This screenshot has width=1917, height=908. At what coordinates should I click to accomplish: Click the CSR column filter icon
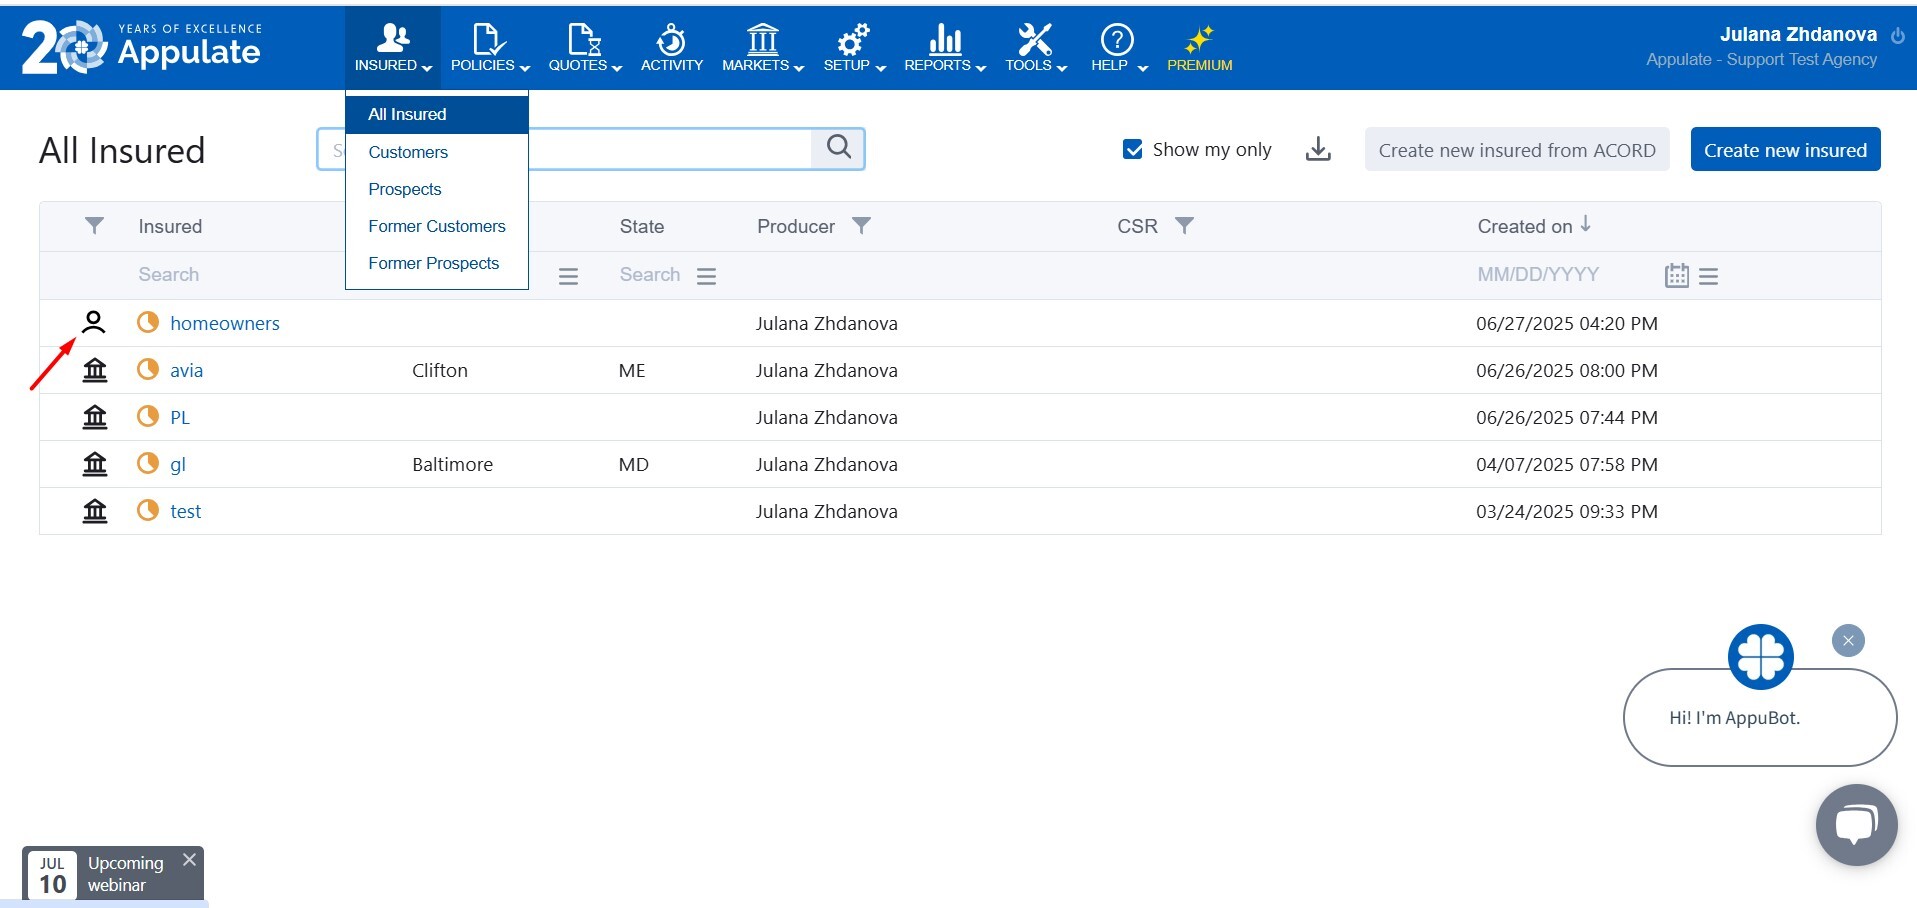click(x=1184, y=226)
